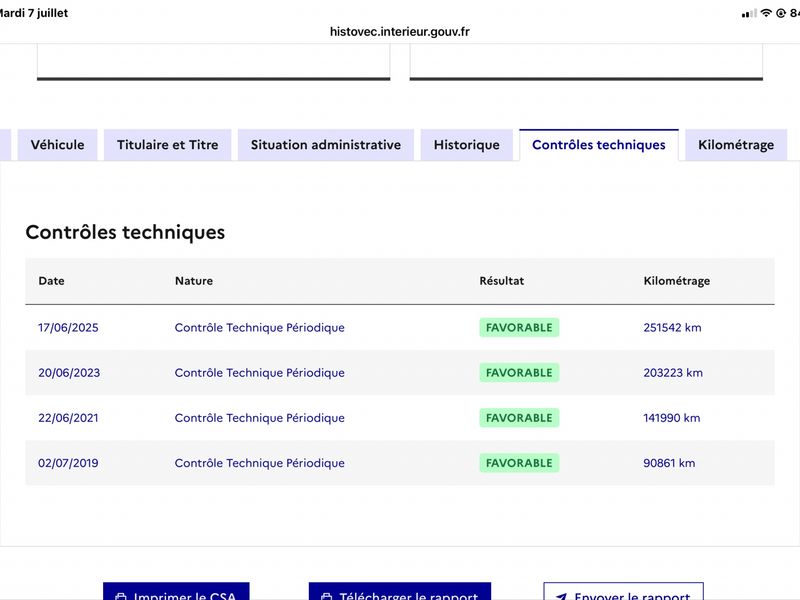Switch to the Kilométrage tab

click(x=736, y=145)
